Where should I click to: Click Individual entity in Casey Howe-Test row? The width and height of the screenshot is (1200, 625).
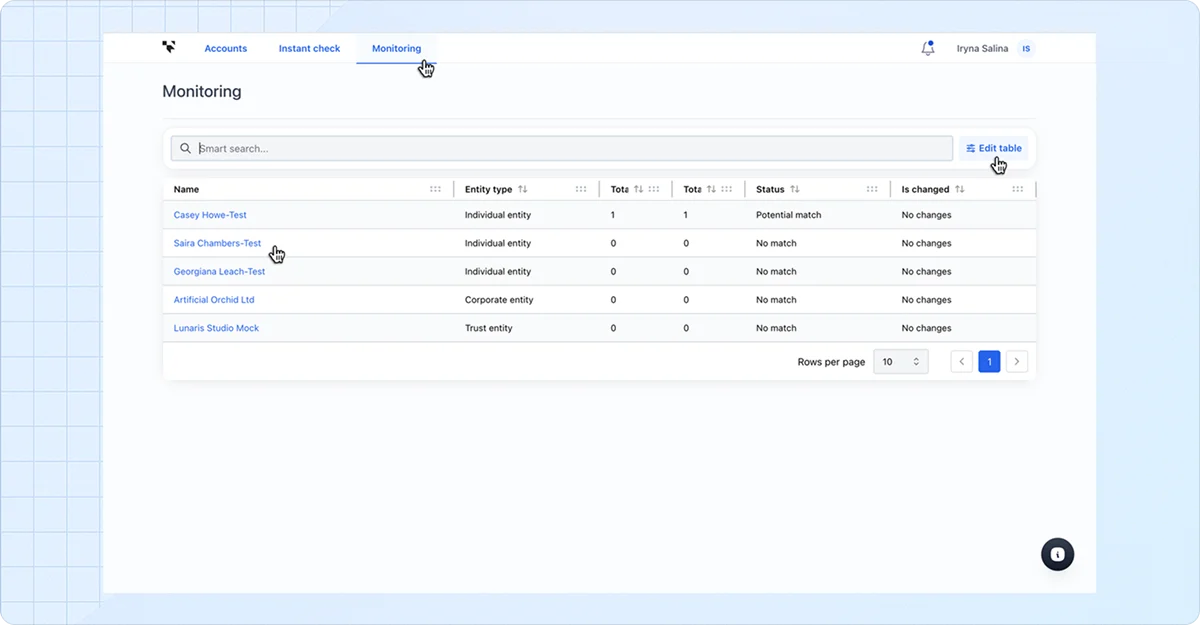(x=498, y=215)
